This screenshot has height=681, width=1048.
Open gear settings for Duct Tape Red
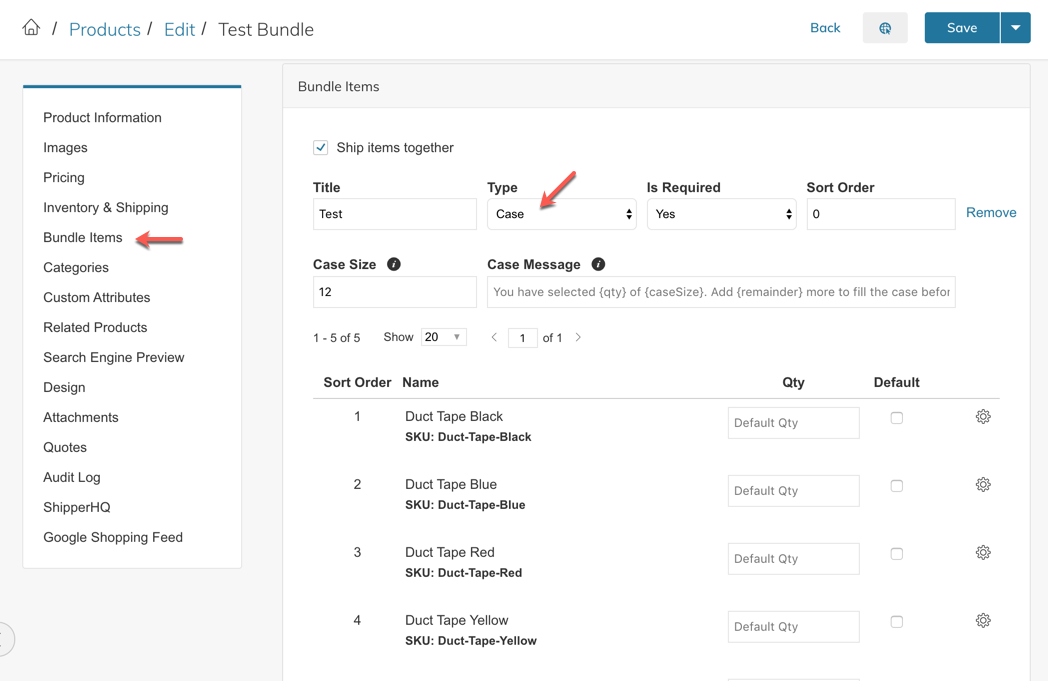click(x=982, y=553)
